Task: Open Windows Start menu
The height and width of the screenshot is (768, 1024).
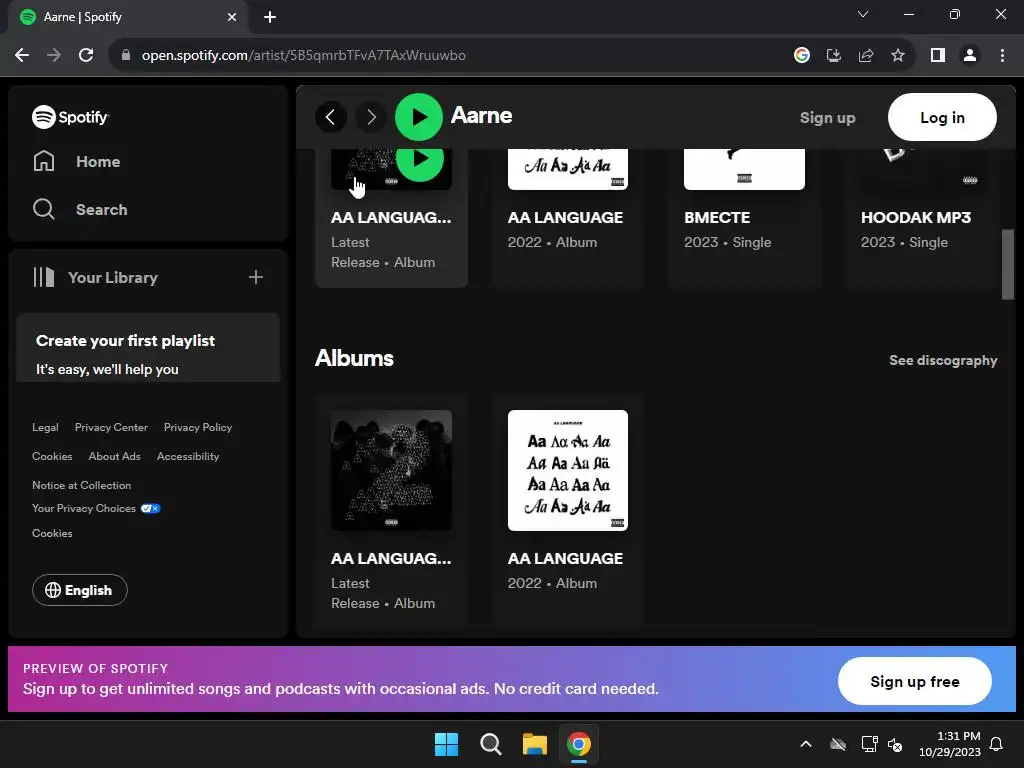Action: (447, 744)
